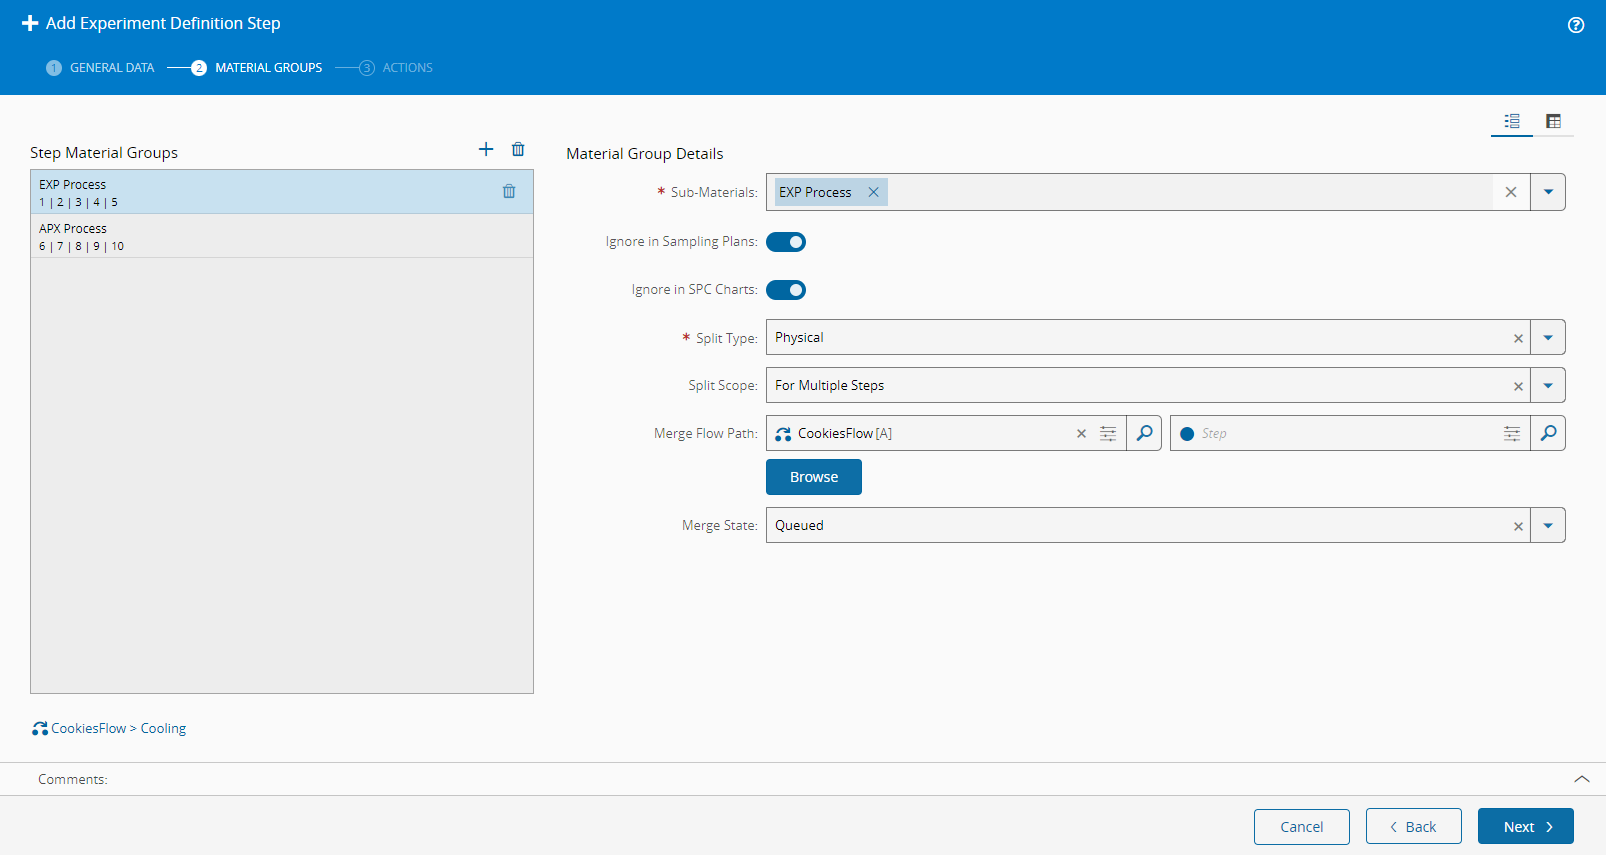The height and width of the screenshot is (855, 1606).
Task: Search for step with magnifier icon
Action: pos(1548,433)
